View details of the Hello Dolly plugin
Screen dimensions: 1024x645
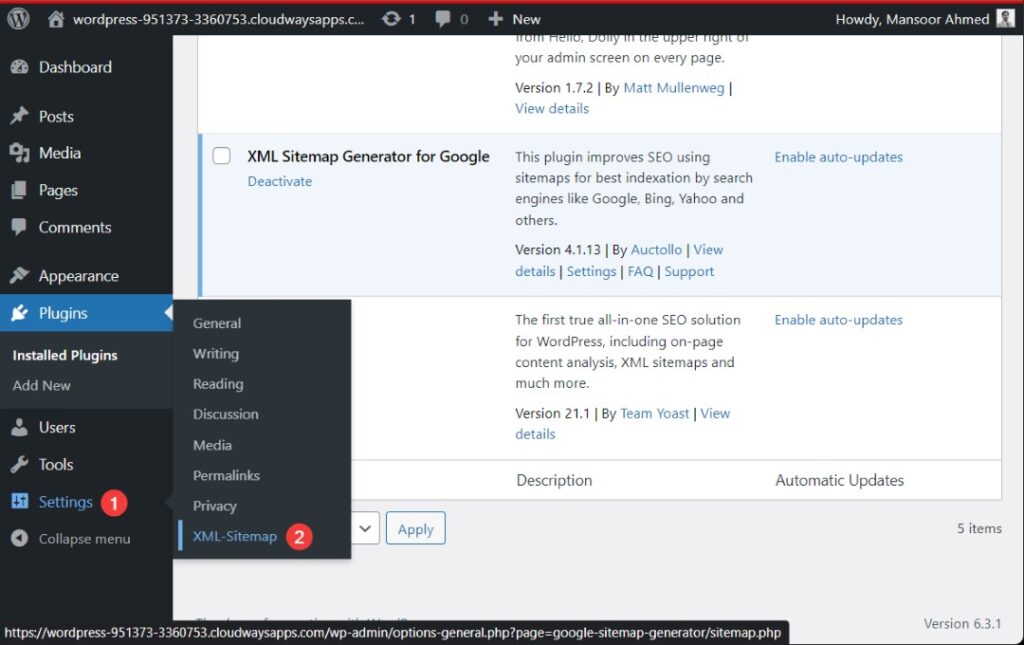point(552,108)
